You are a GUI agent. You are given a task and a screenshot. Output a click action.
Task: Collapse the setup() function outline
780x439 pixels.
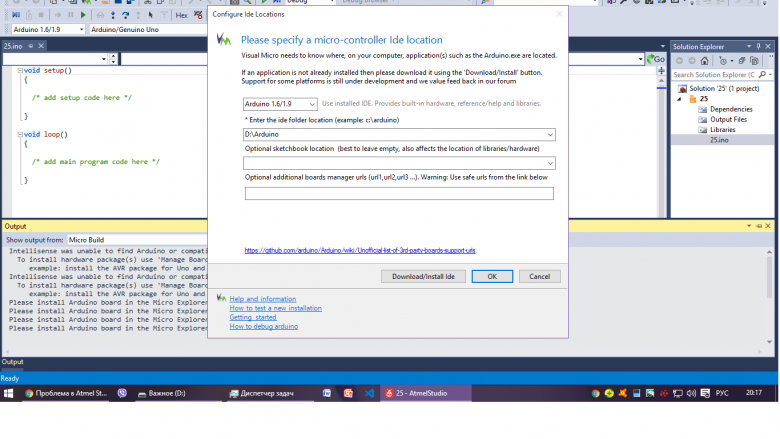(x=20, y=71)
